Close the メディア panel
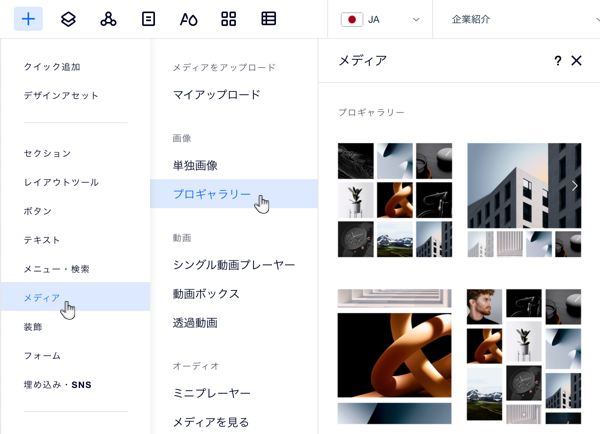 click(x=577, y=61)
